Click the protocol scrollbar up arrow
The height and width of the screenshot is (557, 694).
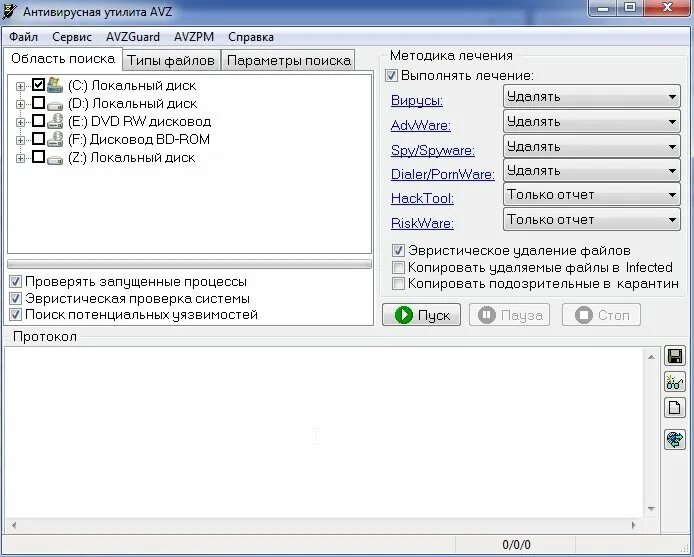[x=651, y=356]
